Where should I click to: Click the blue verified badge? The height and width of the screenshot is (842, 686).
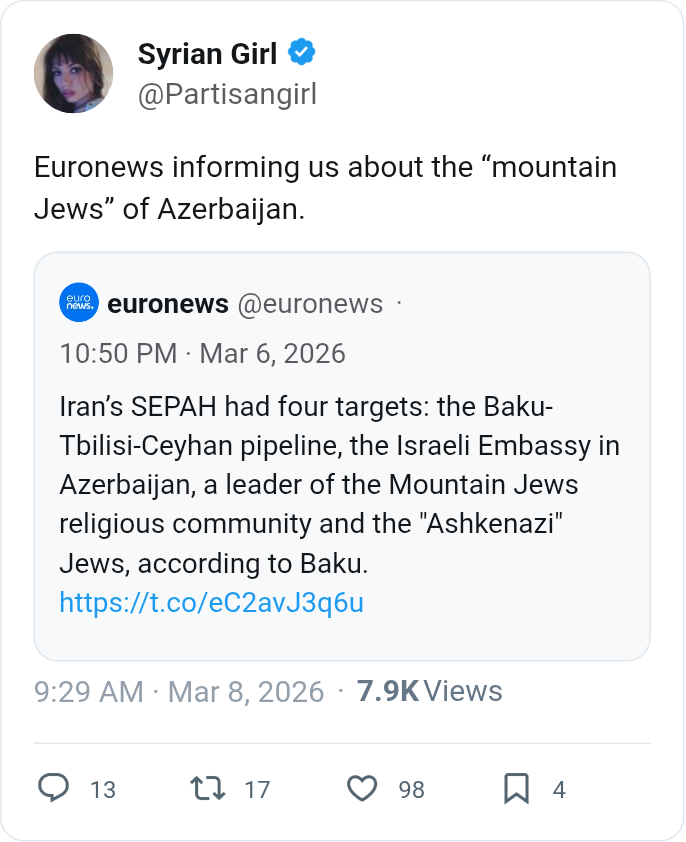[302, 52]
